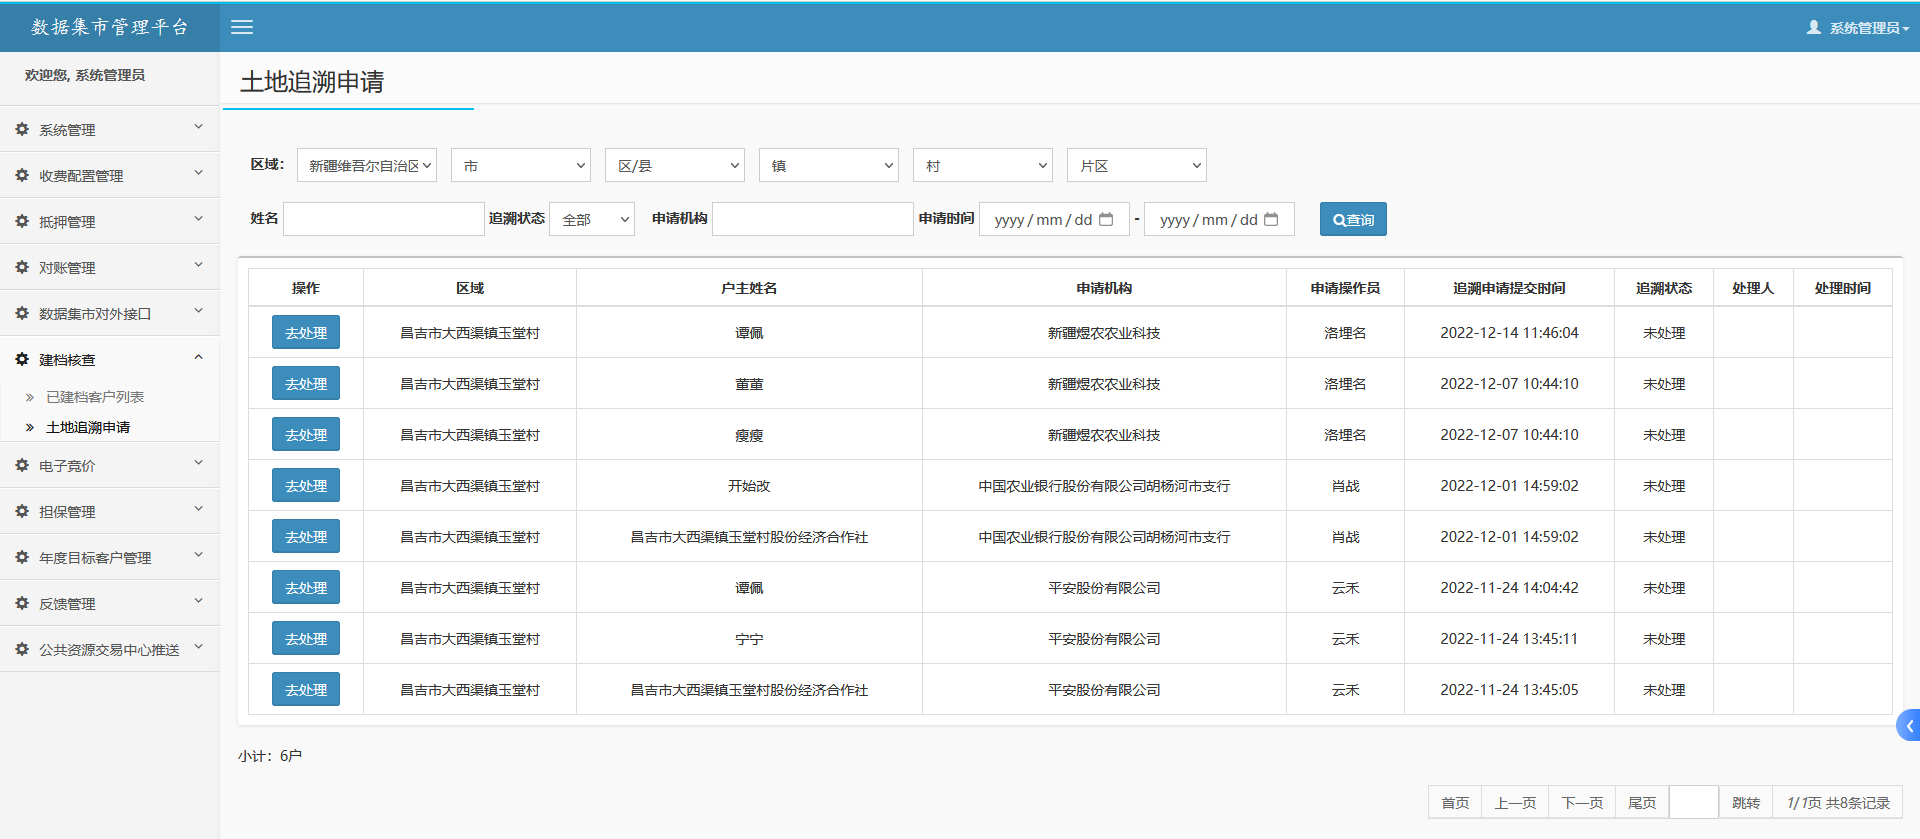The width and height of the screenshot is (1920, 839).
Task: Click the gear icon beside 年度目标客户管理
Action: pos(22,557)
